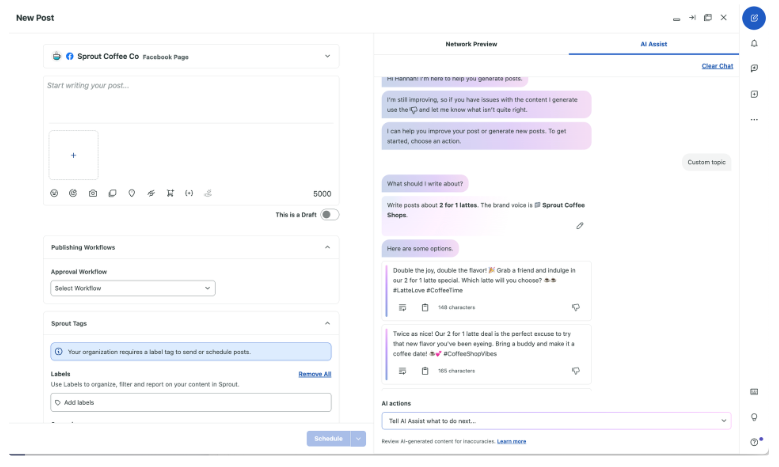Select the Twice as nice post option text
Screen dimensions: 779x467
(483, 344)
